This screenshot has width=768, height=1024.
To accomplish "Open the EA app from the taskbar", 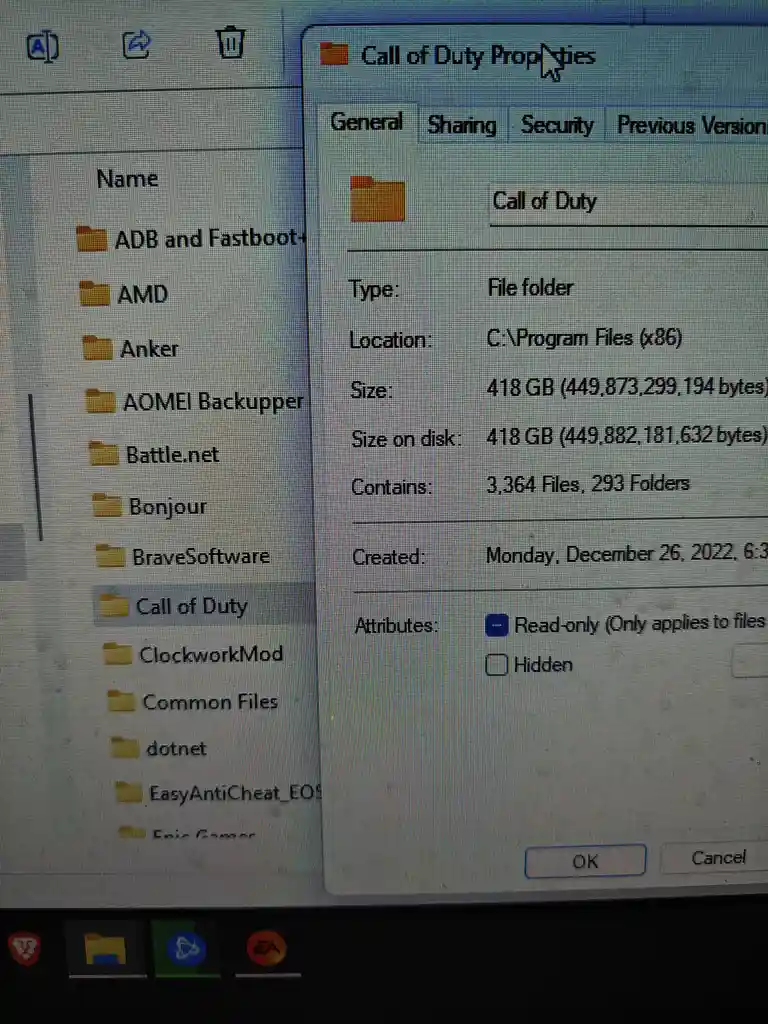I will pos(266,947).
